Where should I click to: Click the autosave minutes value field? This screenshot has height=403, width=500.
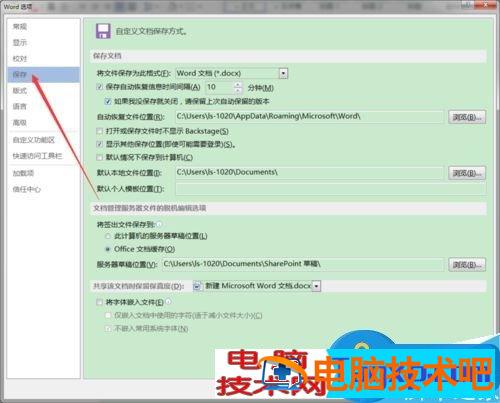click(220, 87)
